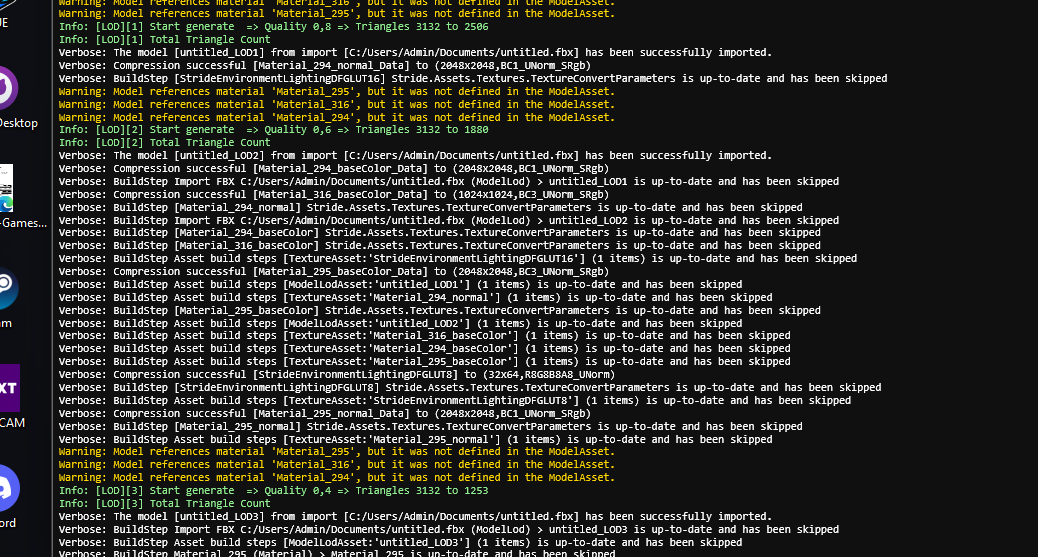Click the Material_294_normal_Data compression successful line

[324, 66]
